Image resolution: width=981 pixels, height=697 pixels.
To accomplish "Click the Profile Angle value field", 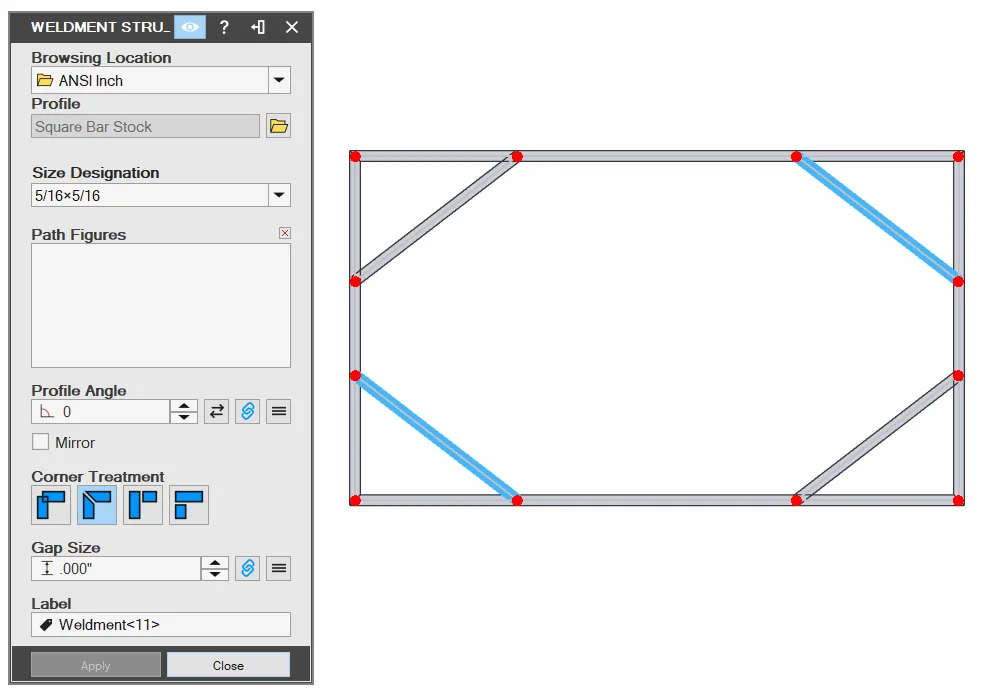I will click(x=100, y=412).
